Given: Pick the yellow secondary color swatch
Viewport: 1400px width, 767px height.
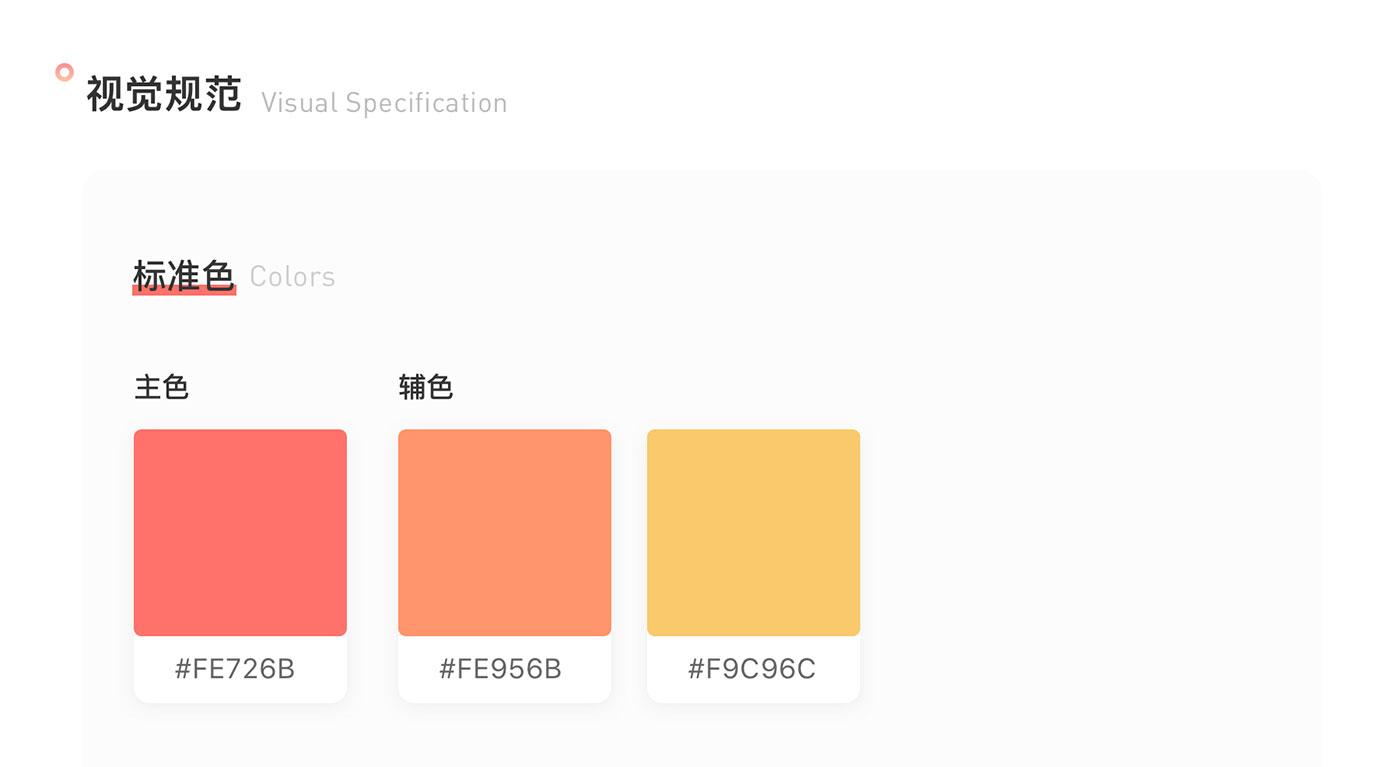Looking at the screenshot, I should tap(753, 532).
